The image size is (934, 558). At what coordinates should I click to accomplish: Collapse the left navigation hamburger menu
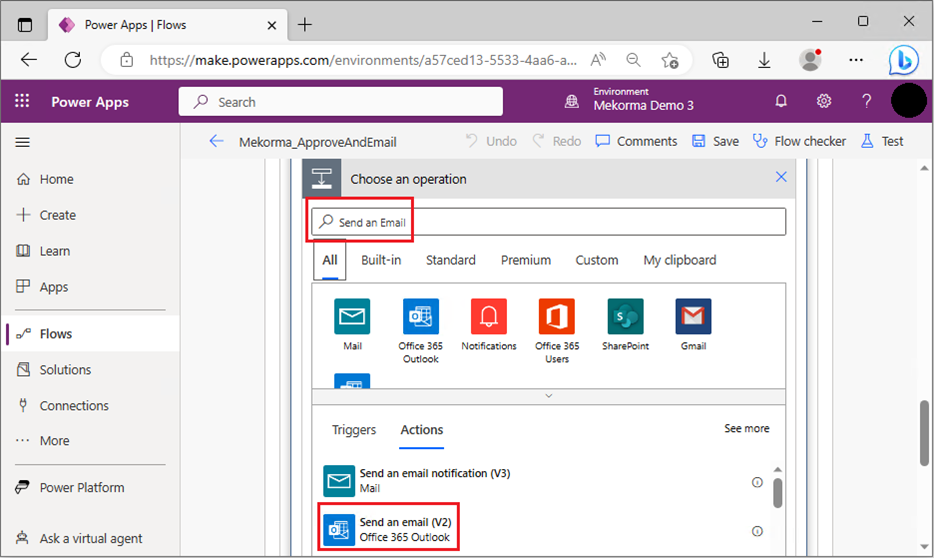(23, 142)
